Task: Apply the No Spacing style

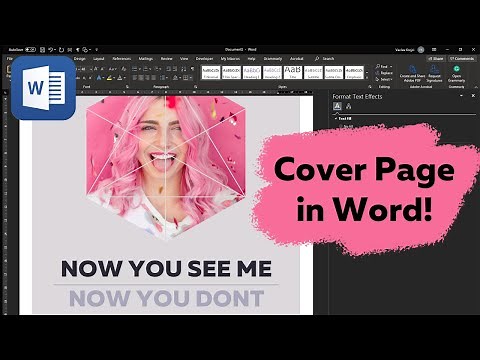Action: 231,73
